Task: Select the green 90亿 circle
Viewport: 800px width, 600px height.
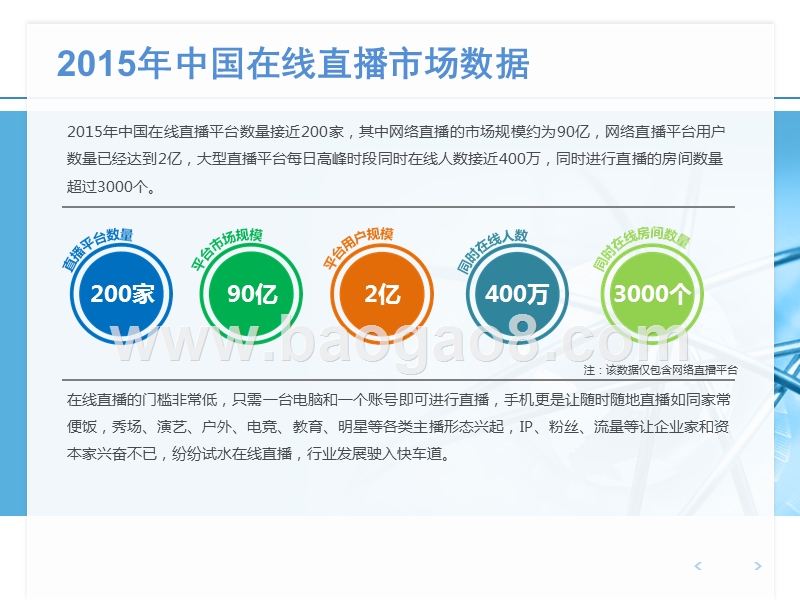Action: click(x=252, y=294)
